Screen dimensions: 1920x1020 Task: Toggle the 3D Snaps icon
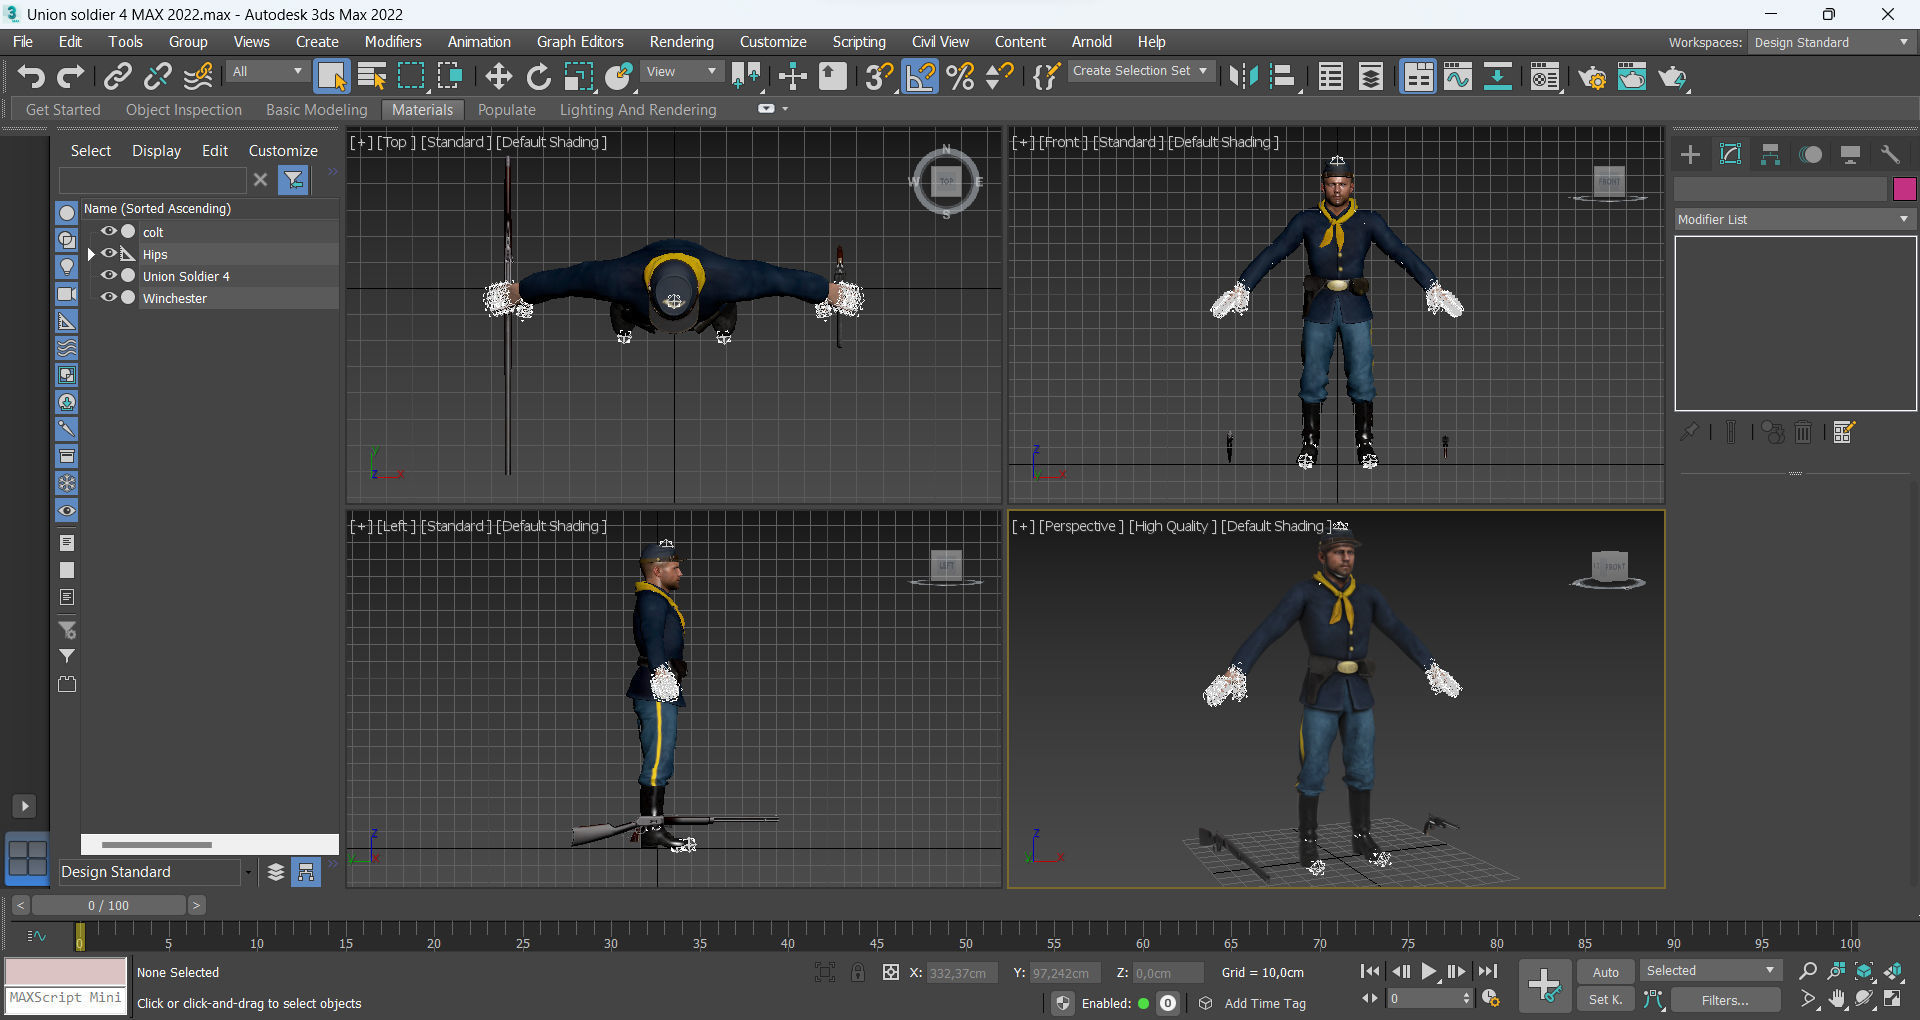pyautogui.click(x=879, y=76)
